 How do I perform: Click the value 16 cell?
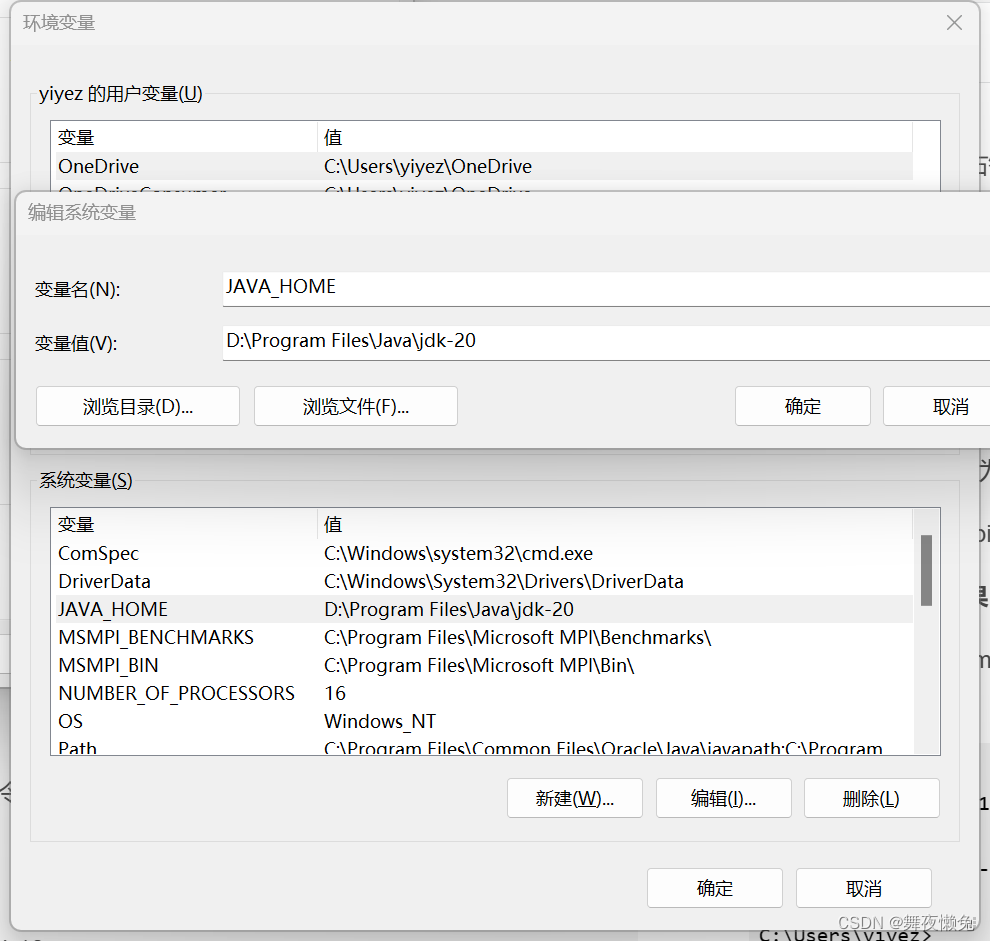(x=335, y=693)
